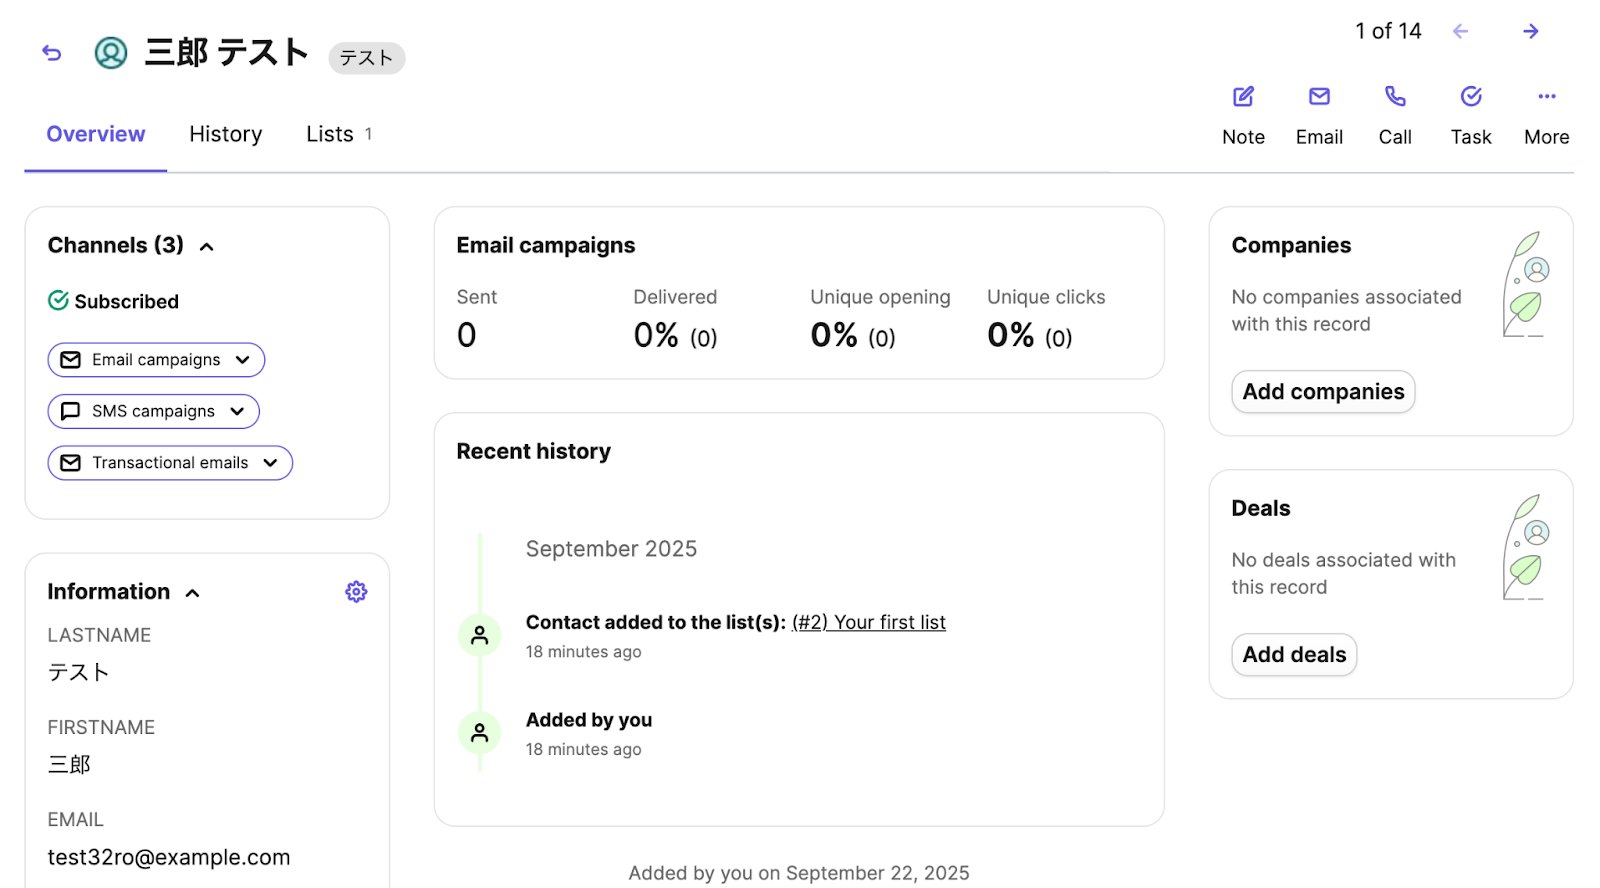Go to next contact with right arrow

tap(1530, 32)
